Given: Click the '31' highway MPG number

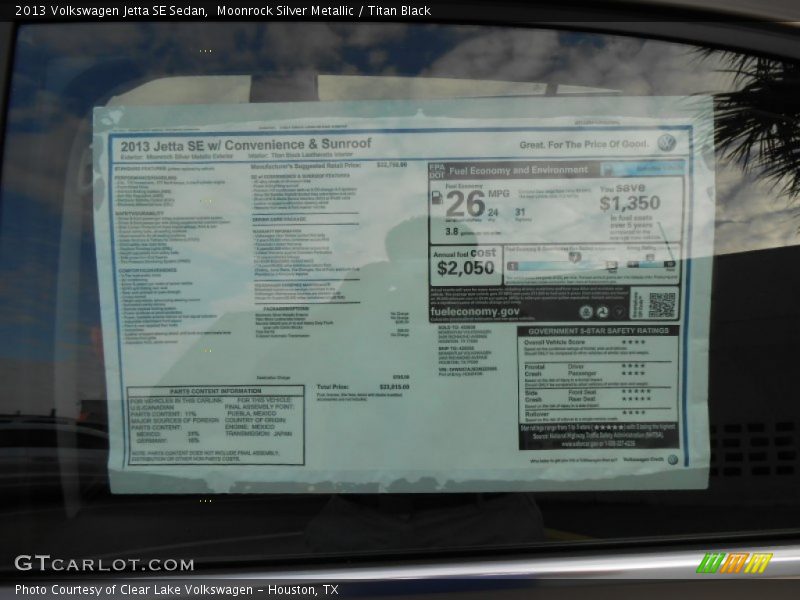Looking at the screenshot, I should (x=520, y=212).
